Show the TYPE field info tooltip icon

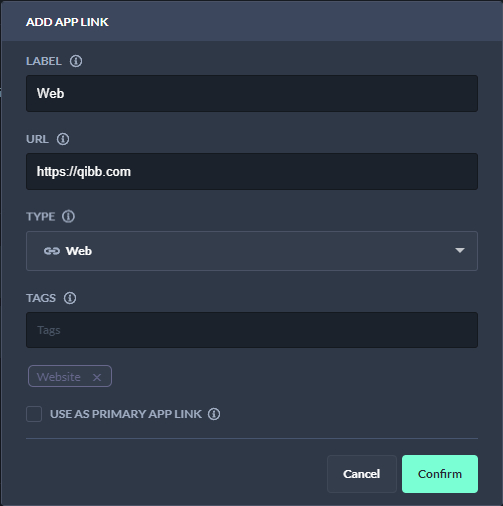click(68, 217)
